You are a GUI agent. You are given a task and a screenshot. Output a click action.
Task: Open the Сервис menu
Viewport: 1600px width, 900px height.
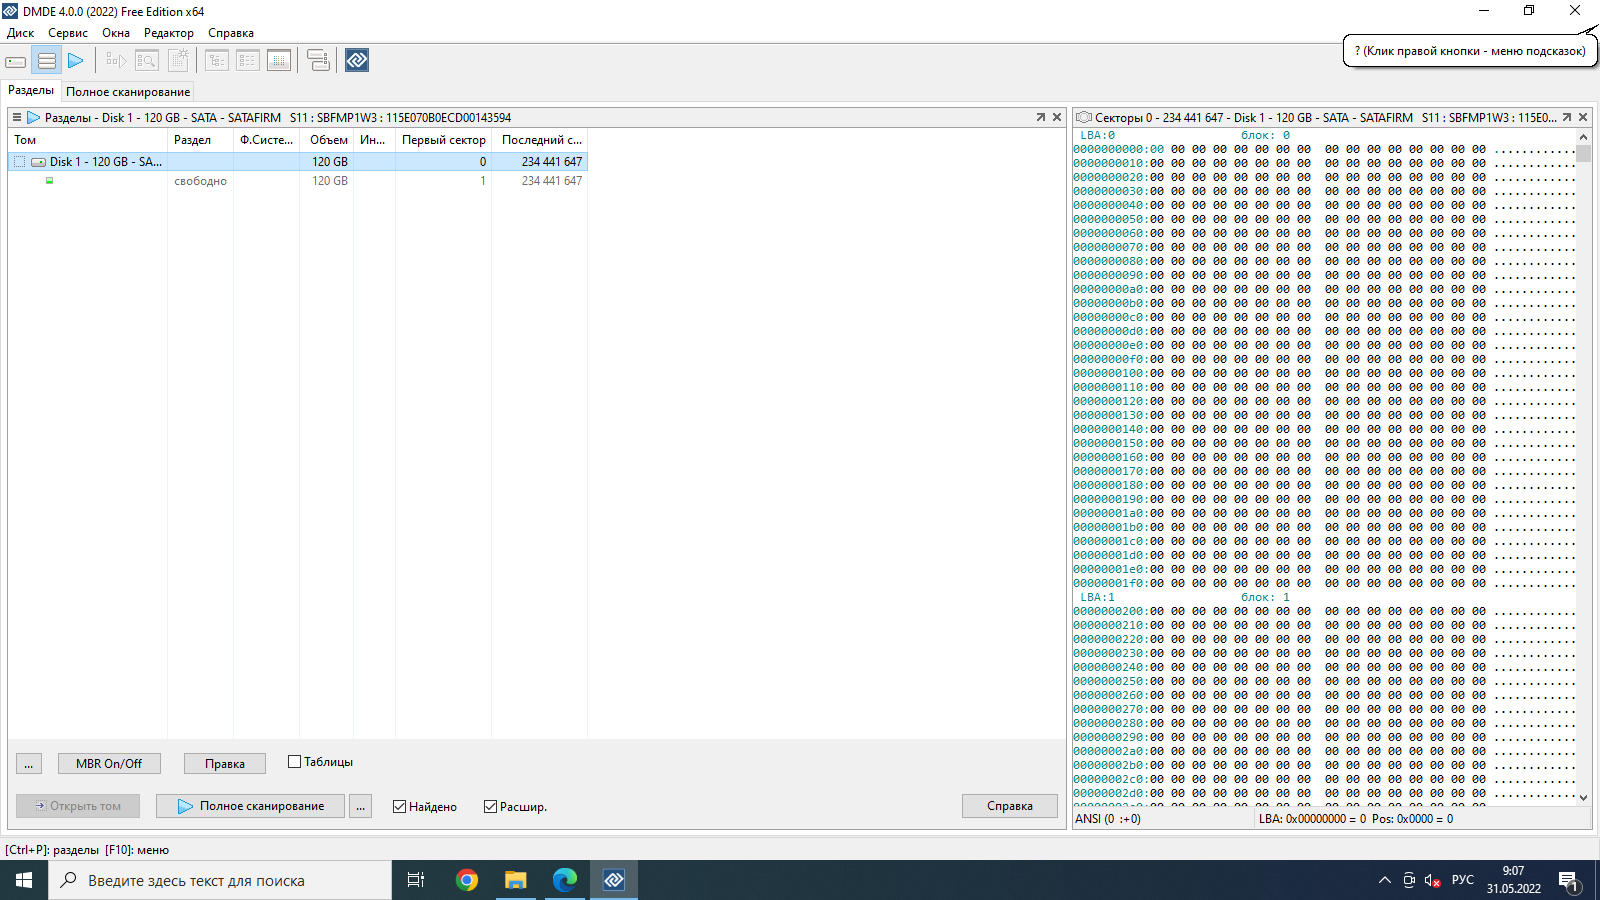68,33
